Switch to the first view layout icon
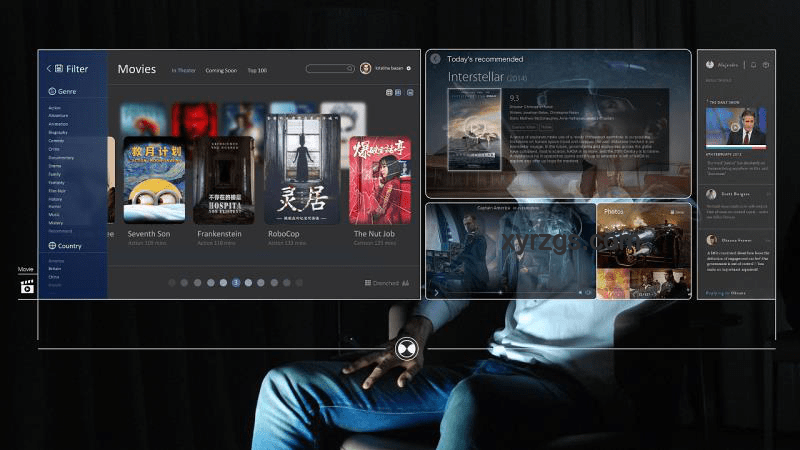Image resolution: width=800 pixels, height=450 pixels. (389, 92)
